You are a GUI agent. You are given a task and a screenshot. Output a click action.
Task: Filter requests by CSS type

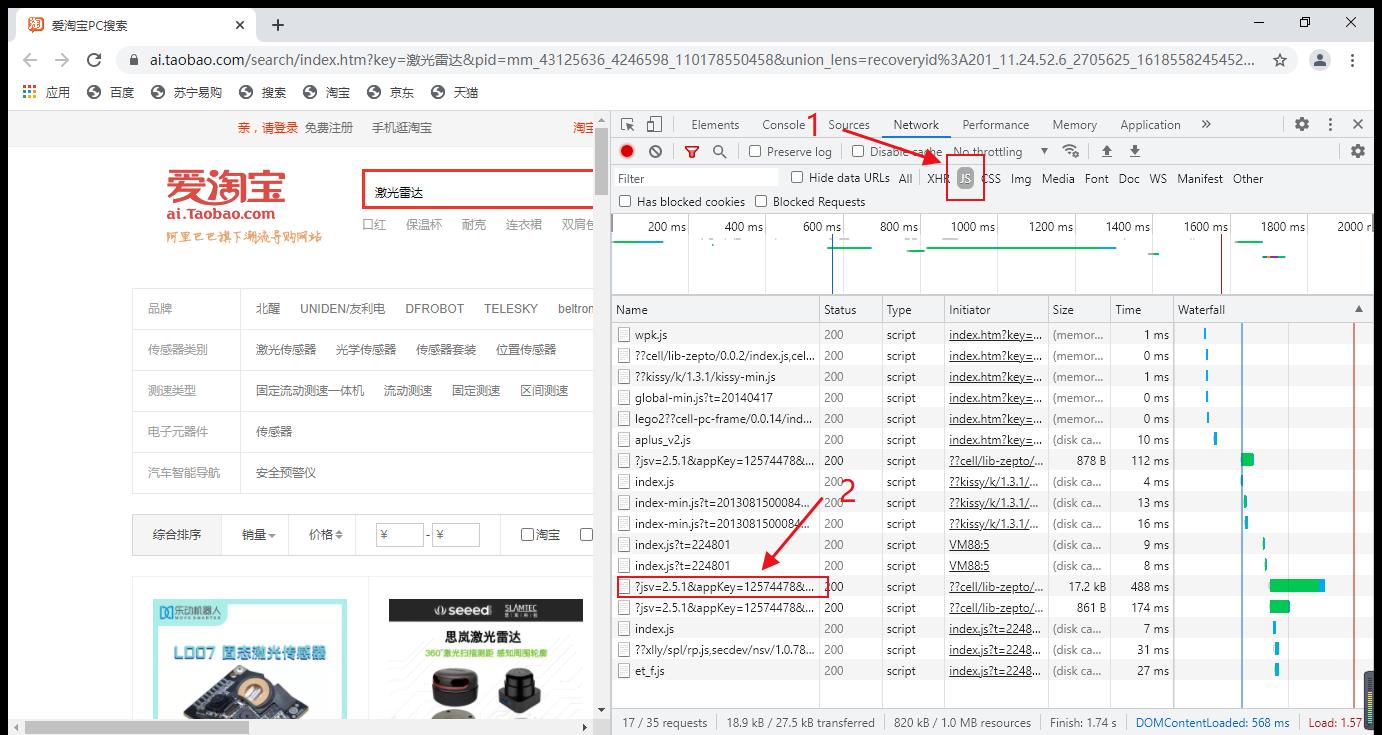click(990, 179)
